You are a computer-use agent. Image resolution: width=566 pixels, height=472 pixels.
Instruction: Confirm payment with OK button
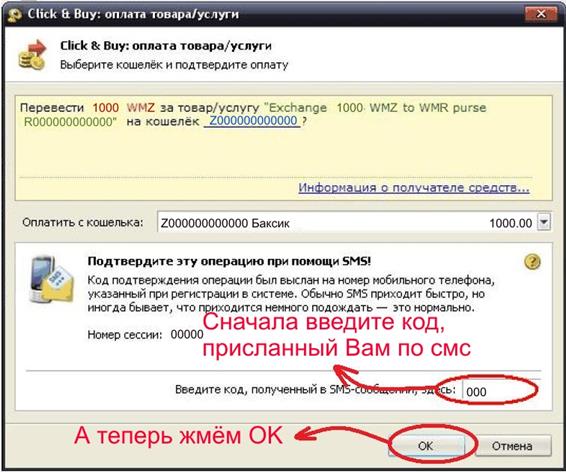tap(426, 446)
